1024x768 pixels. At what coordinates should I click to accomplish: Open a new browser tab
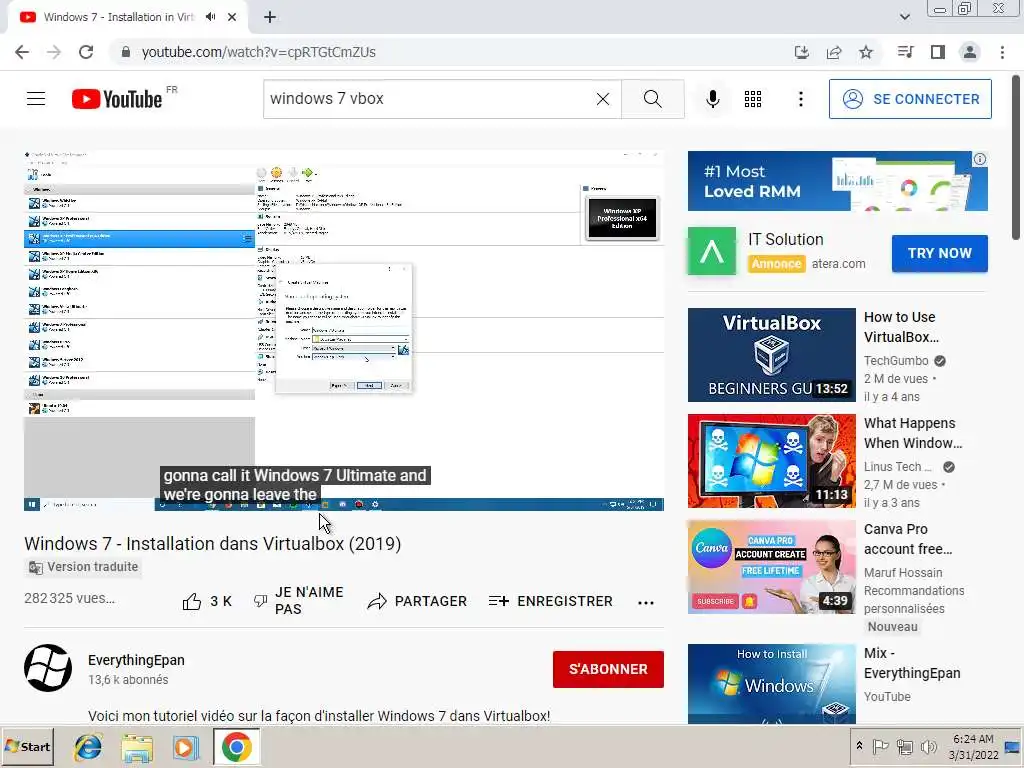point(270,17)
